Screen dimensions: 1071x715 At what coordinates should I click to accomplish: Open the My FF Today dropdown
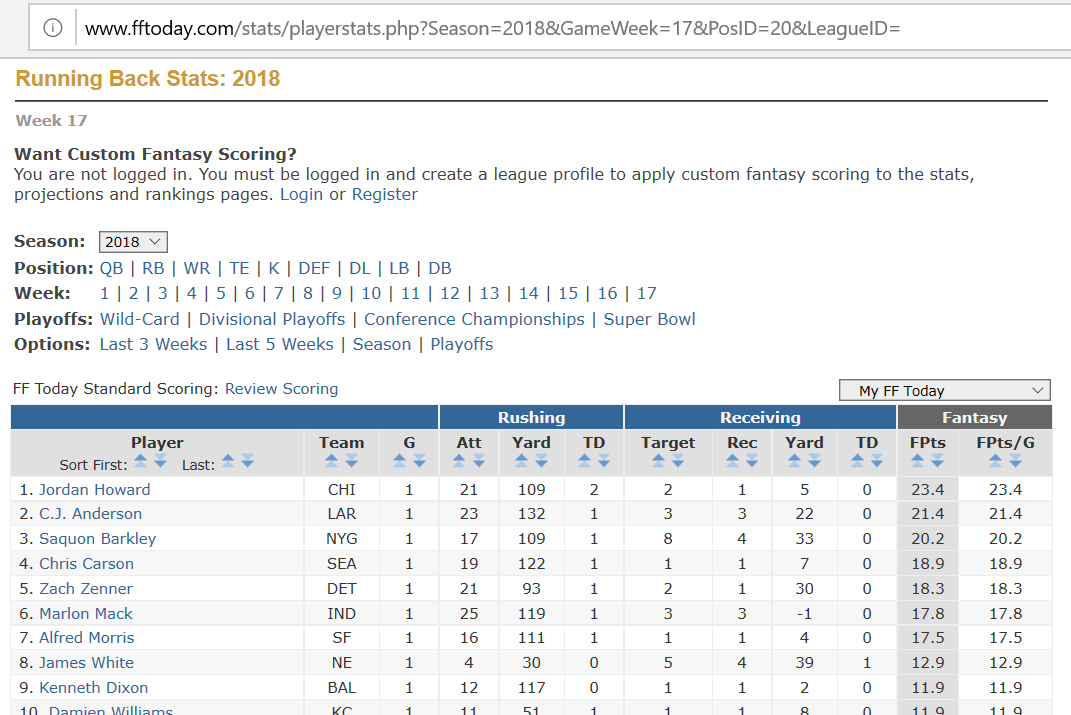pyautogui.click(x=945, y=391)
